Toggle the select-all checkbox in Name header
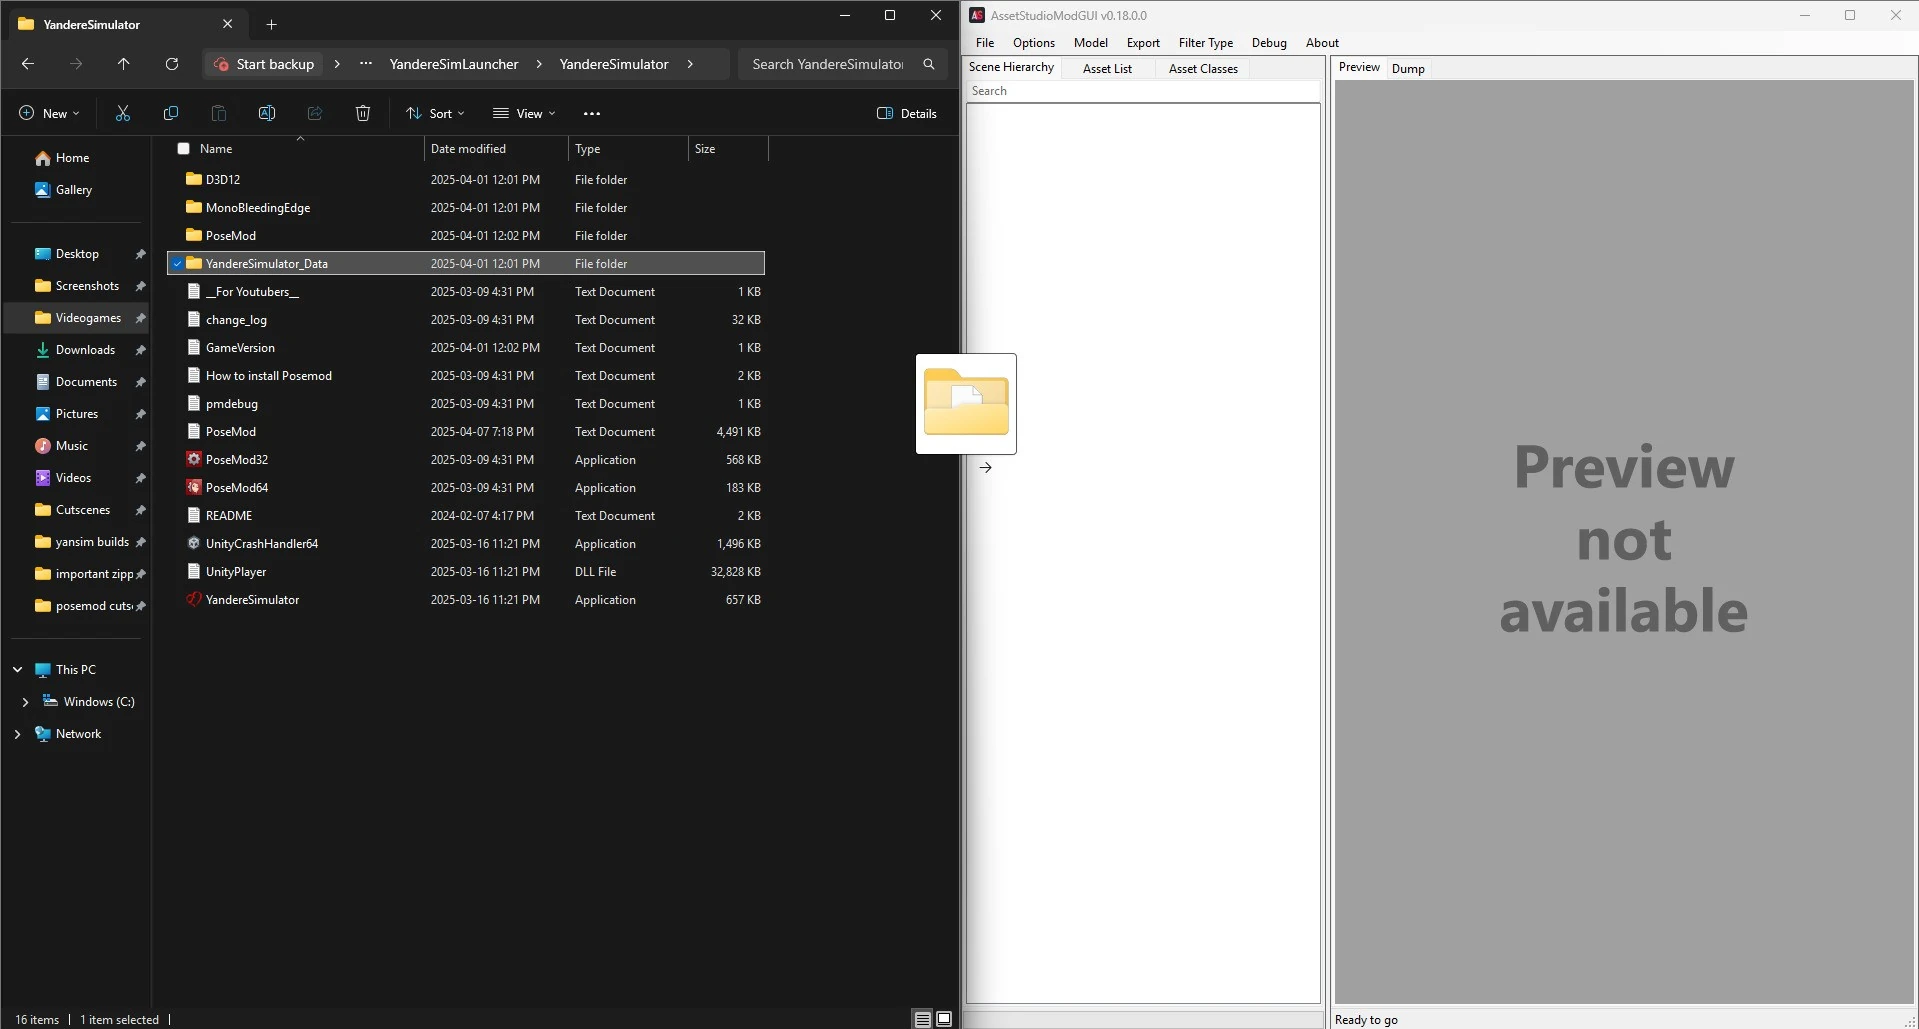 [x=183, y=149]
